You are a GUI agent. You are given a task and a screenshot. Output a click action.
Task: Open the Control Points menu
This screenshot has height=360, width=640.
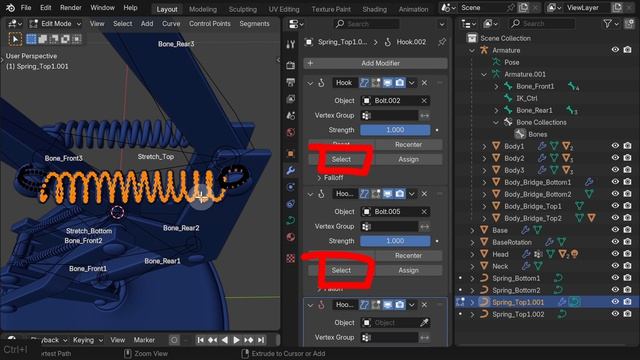coord(209,24)
